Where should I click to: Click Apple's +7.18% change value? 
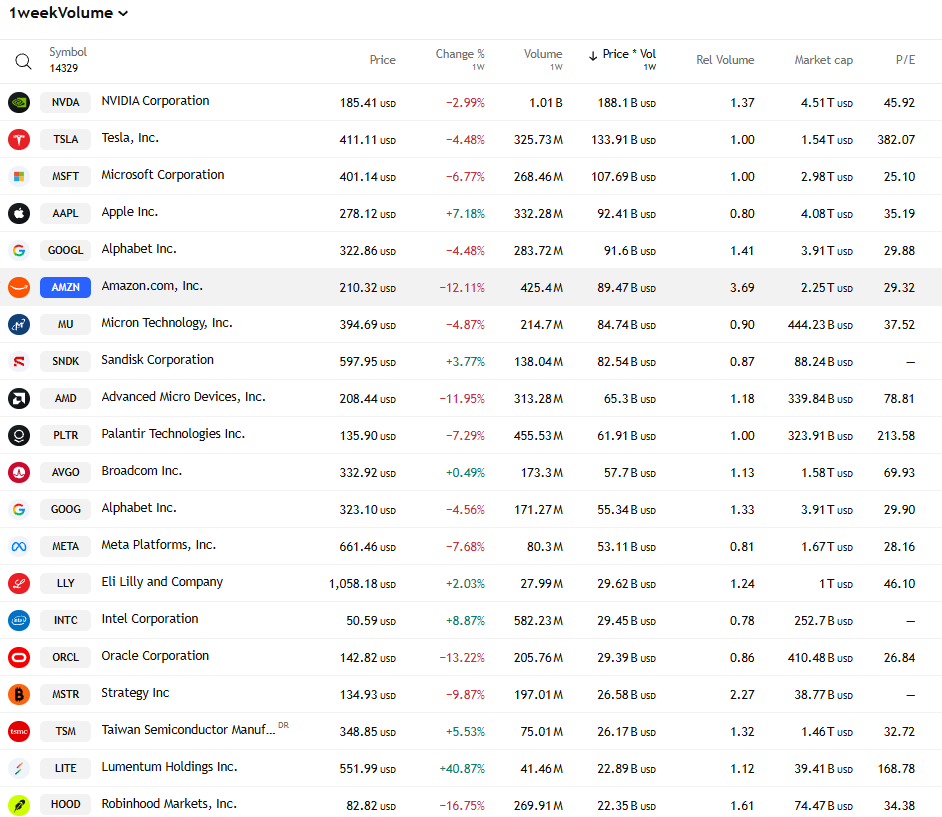[x=465, y=214]
